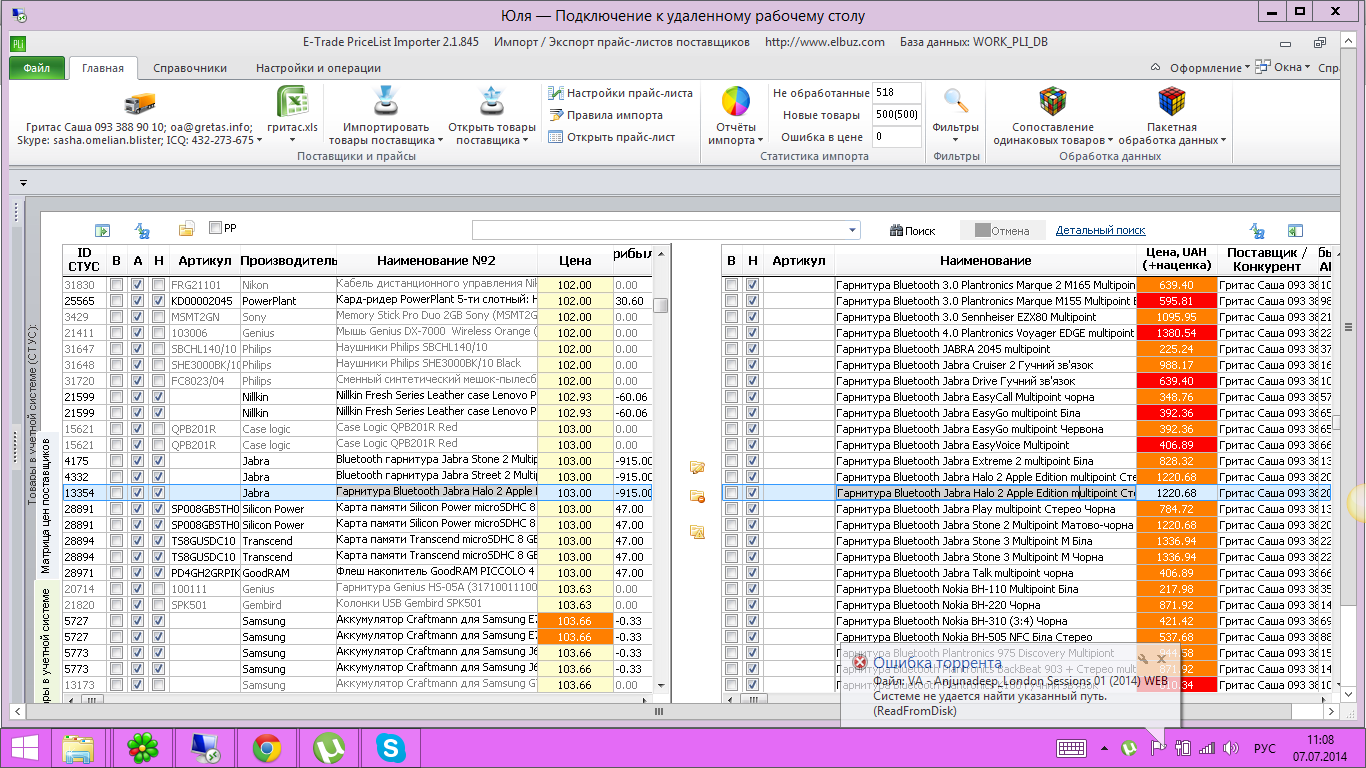Switch to the Справочники tab

190,68
